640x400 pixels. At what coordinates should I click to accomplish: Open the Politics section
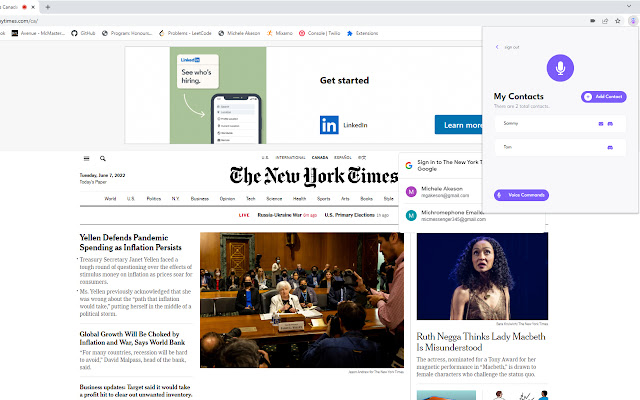[153, 199]
